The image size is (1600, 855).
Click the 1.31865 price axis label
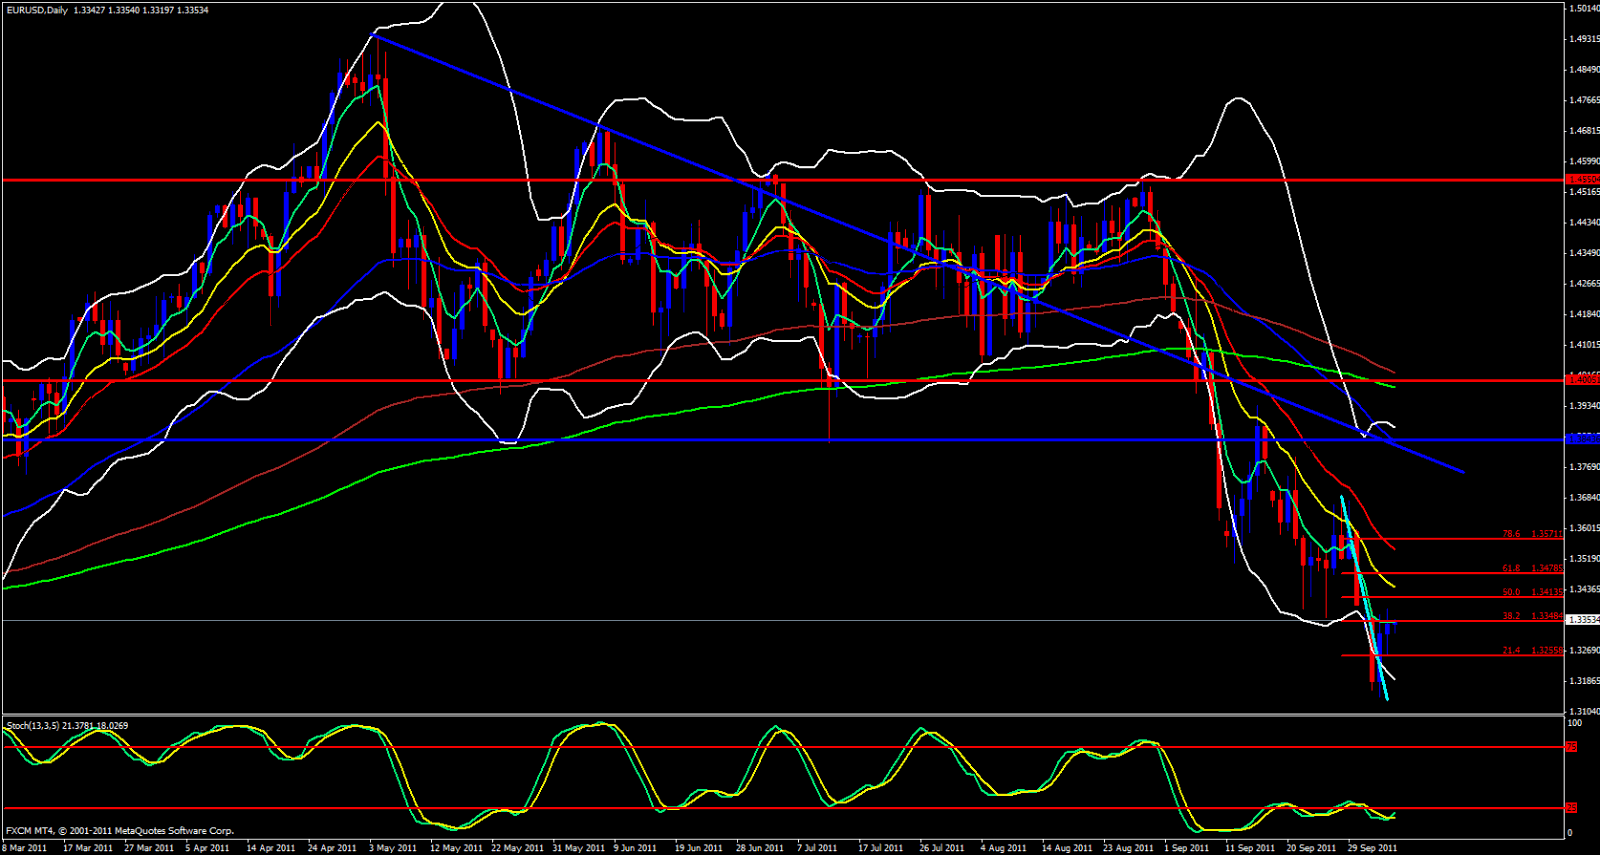(x=1584, y=681)
